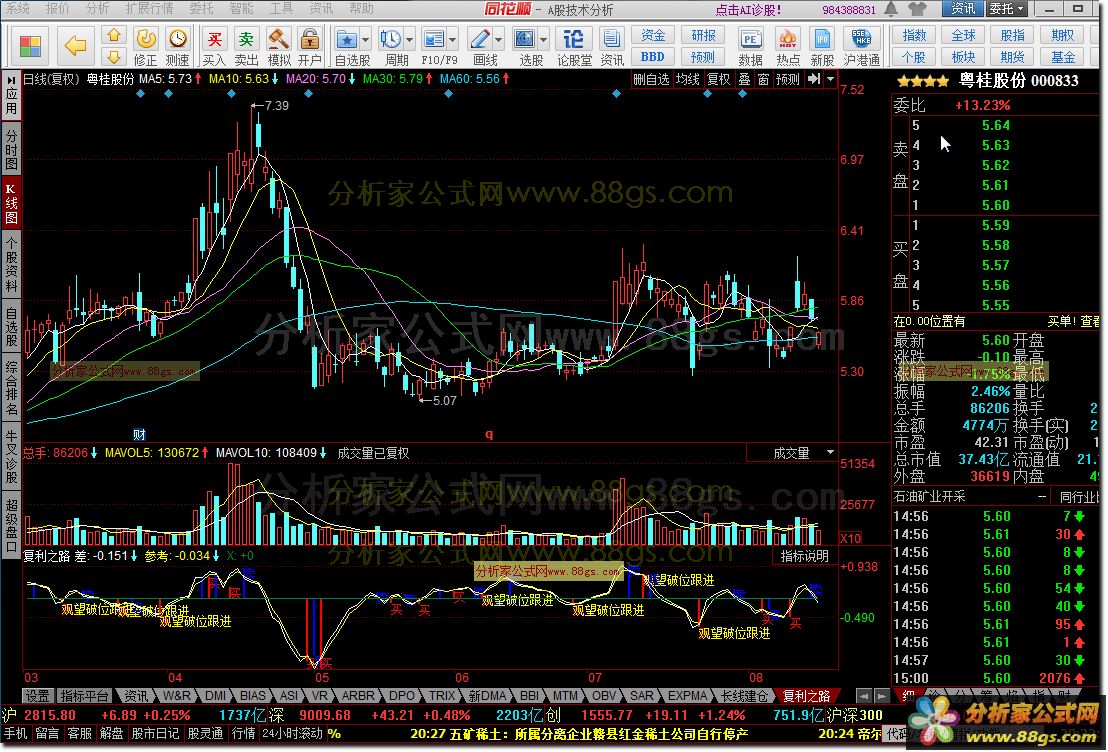Screen dimensions: 1108x752
Task: Click the 财 marker on the chart
Action: pyautogui.click(x=139, y=434)
